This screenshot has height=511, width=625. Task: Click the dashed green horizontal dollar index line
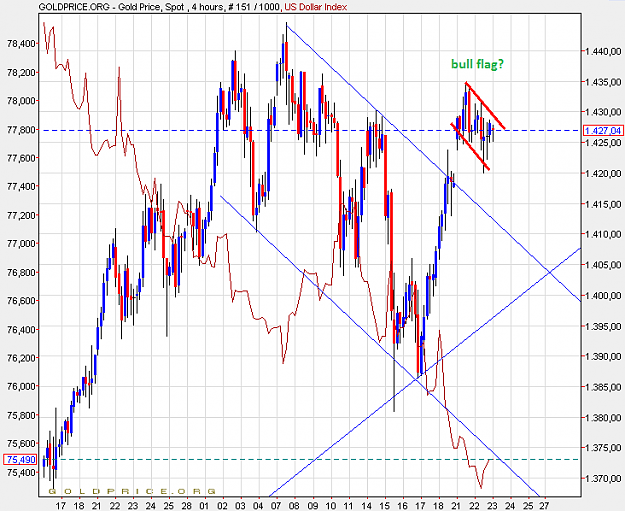(309, 460)
